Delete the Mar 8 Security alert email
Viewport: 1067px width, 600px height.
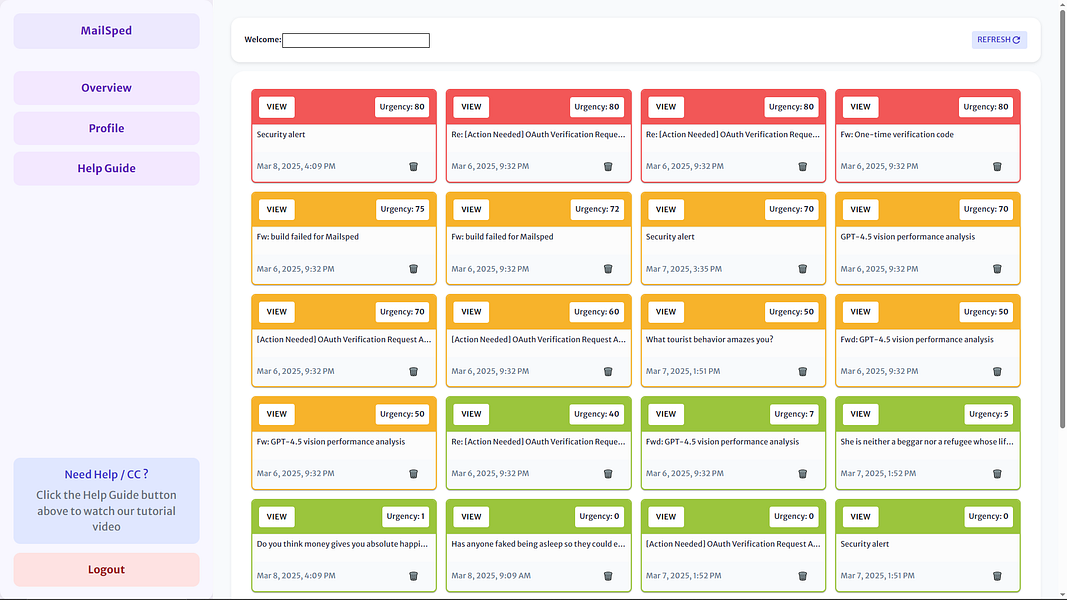413,167
